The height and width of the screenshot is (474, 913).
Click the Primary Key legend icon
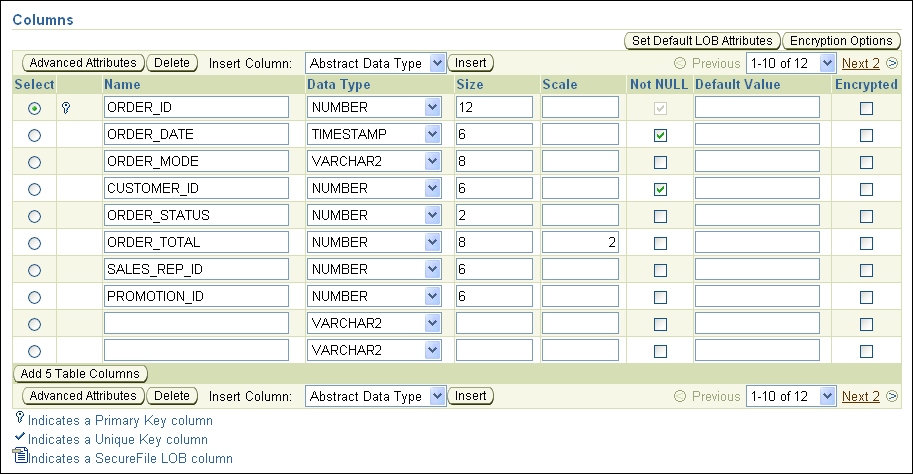[x=20, y=419]
